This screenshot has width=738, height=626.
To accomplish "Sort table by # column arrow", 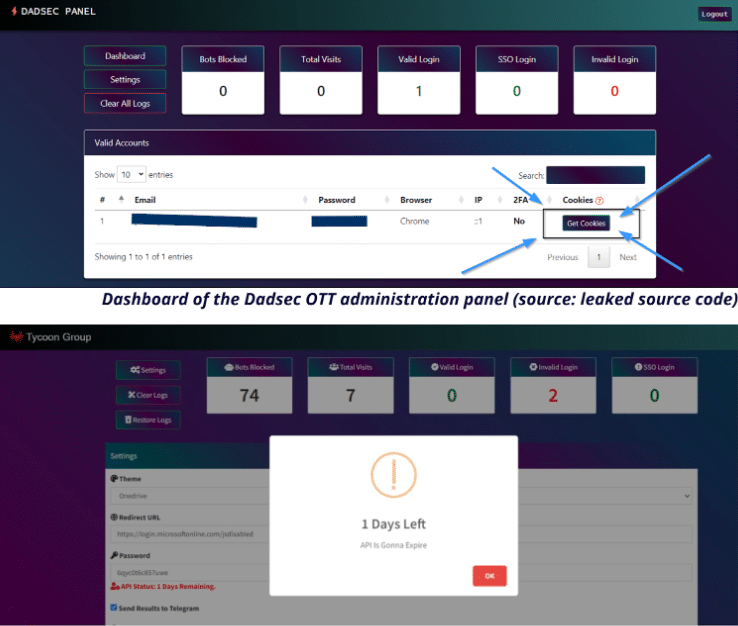I will (x=121, y=200).
